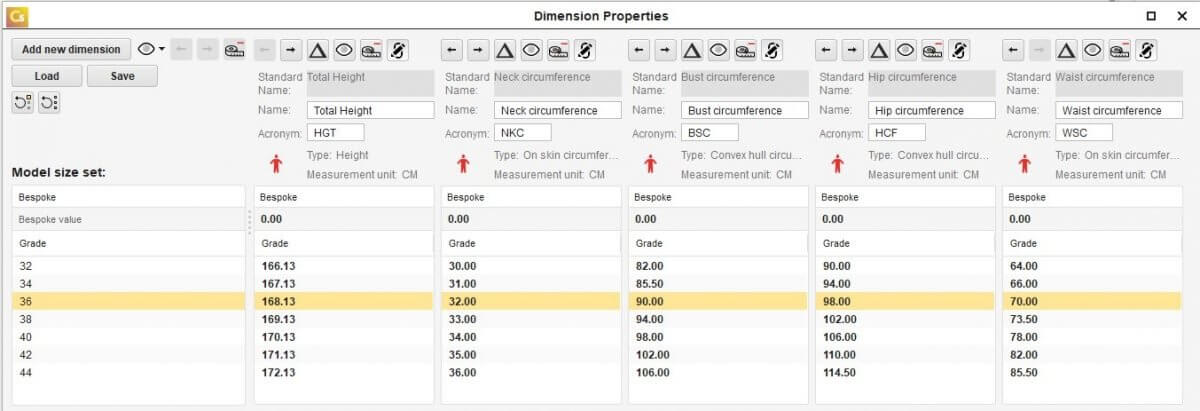Screen dimensions: 1200x411
Task: Toggle the eye visibility icon for Hip circumference
Action: coord(906,49)
